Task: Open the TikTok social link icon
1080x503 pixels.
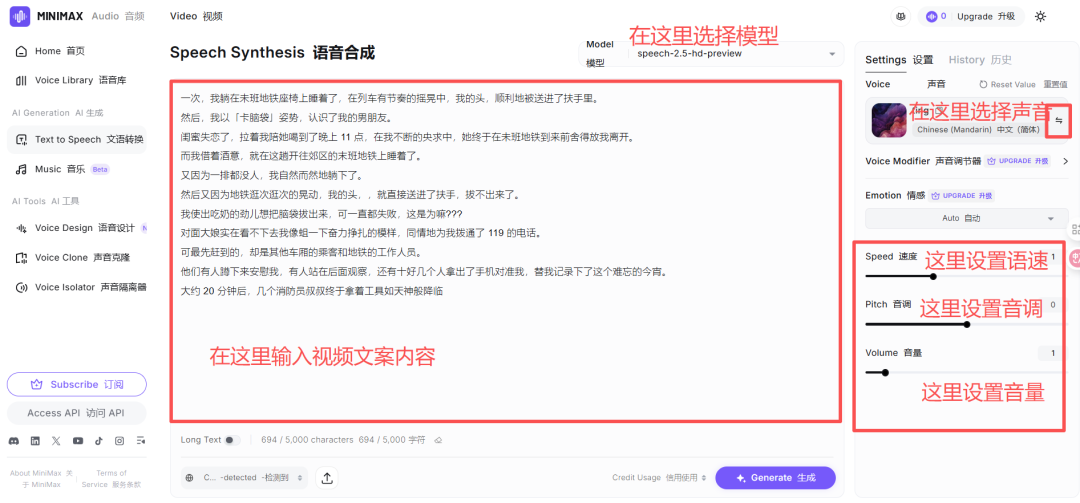Action: pos(98,440)
